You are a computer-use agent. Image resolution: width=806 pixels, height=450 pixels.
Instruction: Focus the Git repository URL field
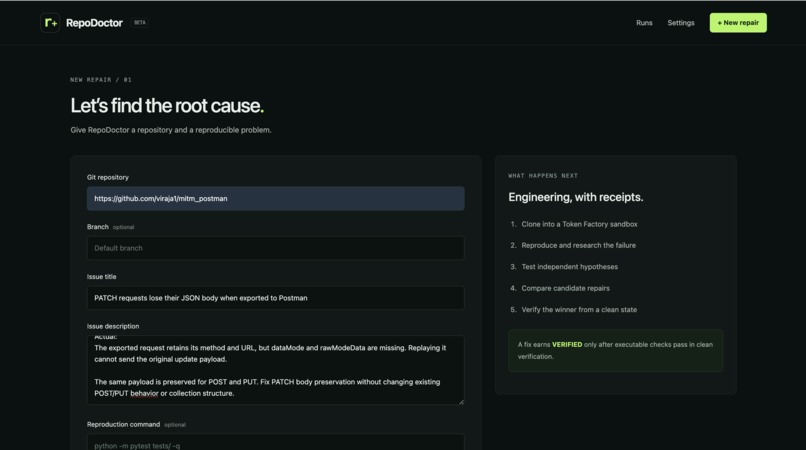click(276, 199)
